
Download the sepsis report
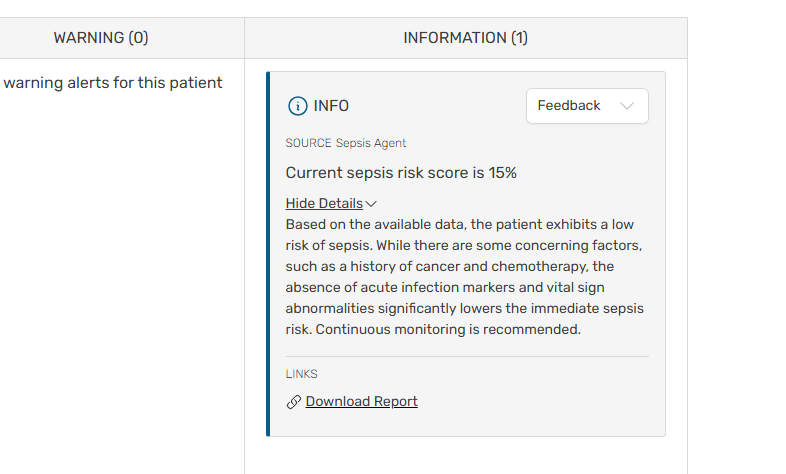361,401
